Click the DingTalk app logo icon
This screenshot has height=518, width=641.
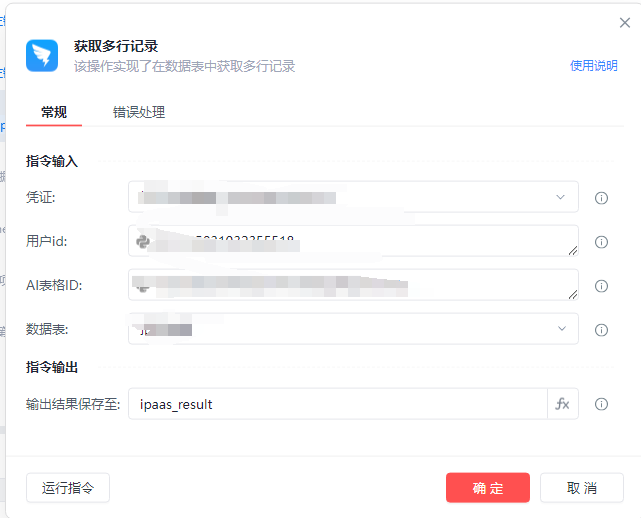coord(43,55)
